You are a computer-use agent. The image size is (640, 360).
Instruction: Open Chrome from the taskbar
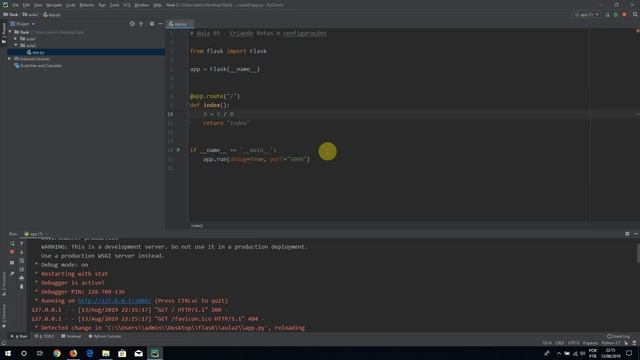pyautogui.click(x=57, y=353)
